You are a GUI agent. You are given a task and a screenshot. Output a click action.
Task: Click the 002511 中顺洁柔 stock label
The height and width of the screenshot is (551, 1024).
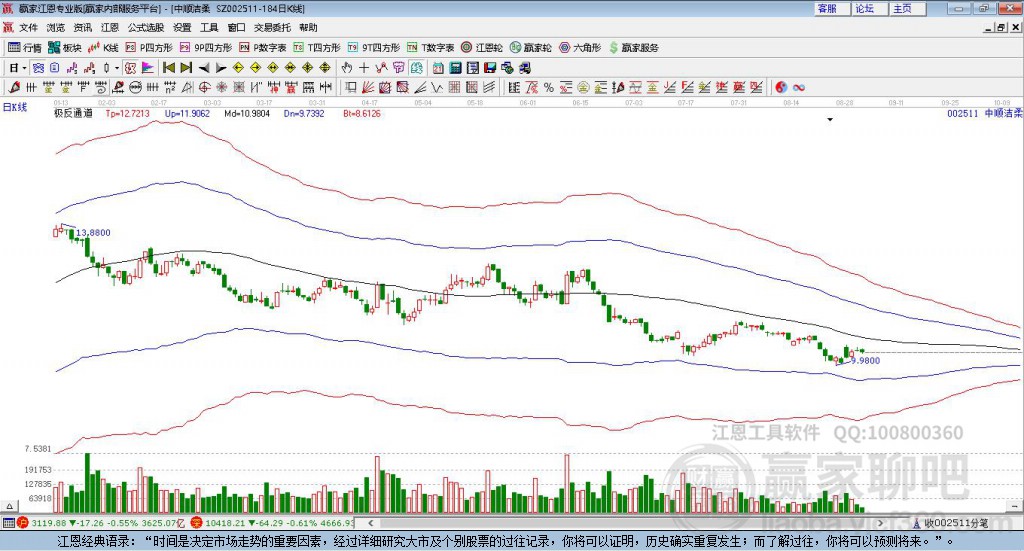tap(984, 113)
